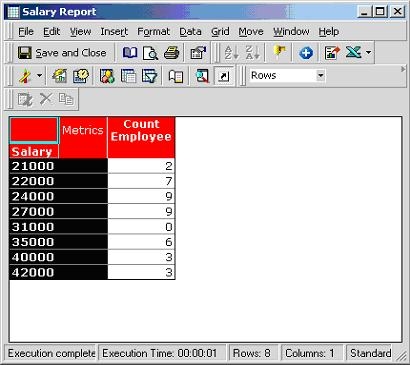Viewport: 410px width, 365px height.
Task: Click the magnifier search data icon
Action: tap(202, 76)
